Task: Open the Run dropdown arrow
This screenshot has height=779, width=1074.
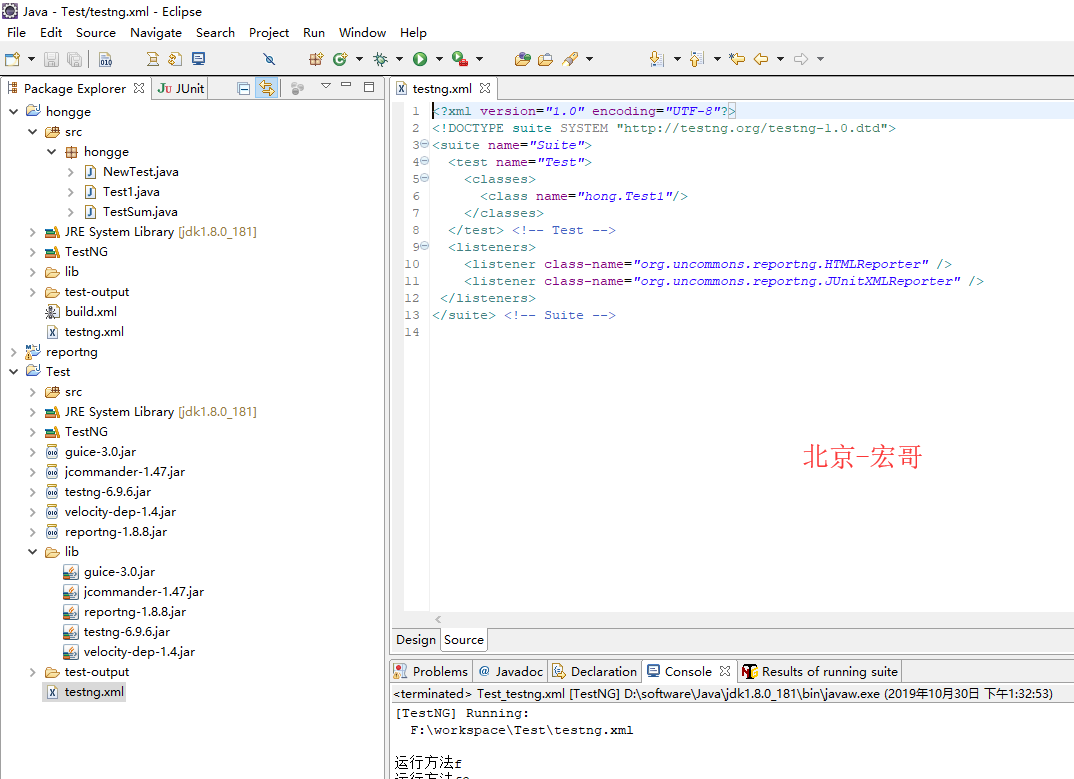Action: tap(439, 59)
